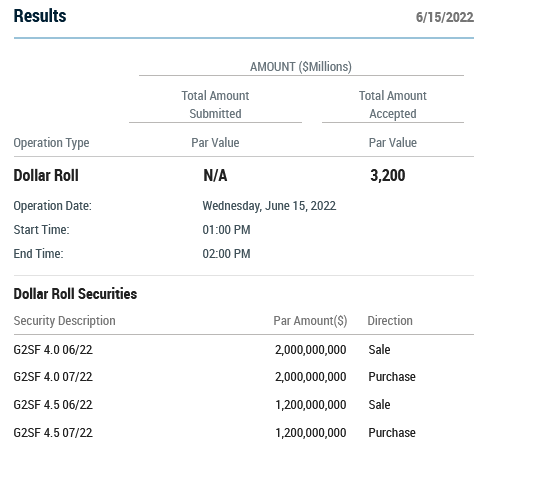This screenshot has height=482, width=534.
Task: Click the AMOUNT ($Millions) header
Action: [x=301, y=67]
